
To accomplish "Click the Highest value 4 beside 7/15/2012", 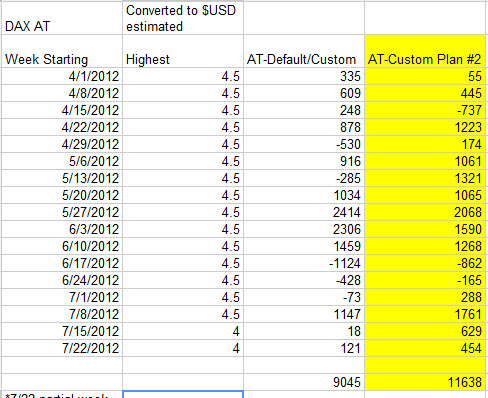I will pos(183,331).
